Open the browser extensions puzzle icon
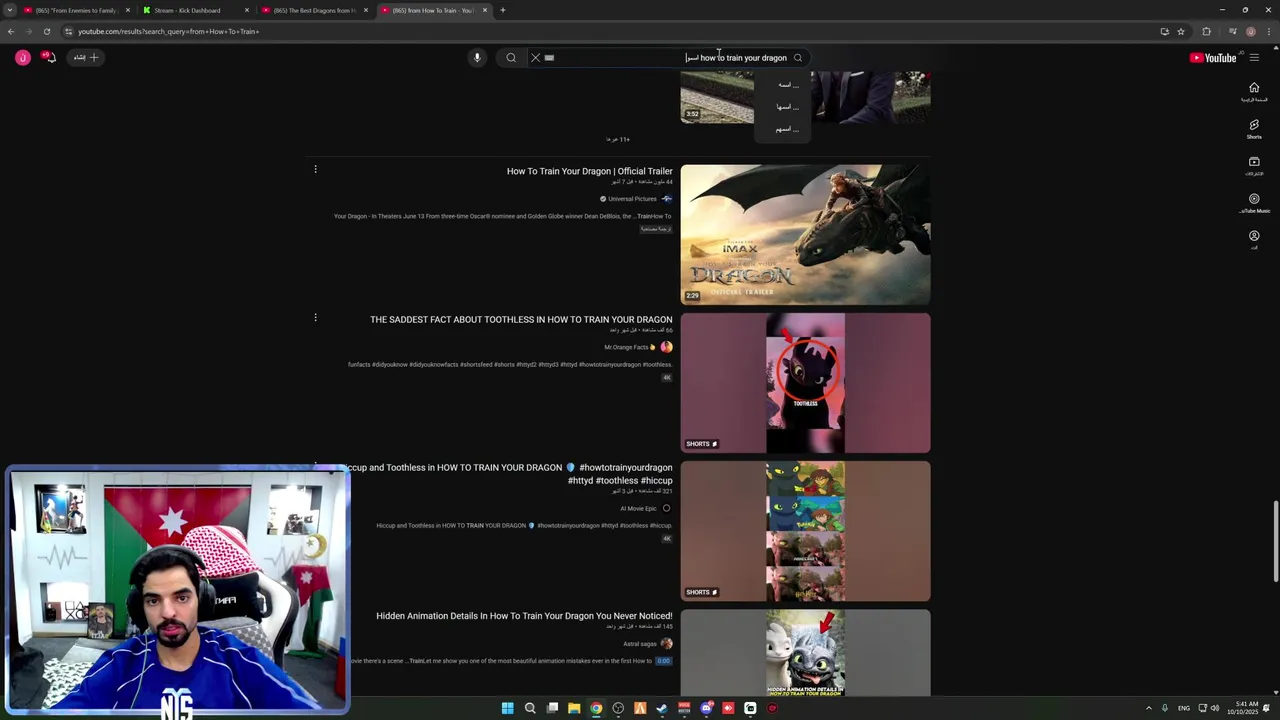 pos(1206,31)
